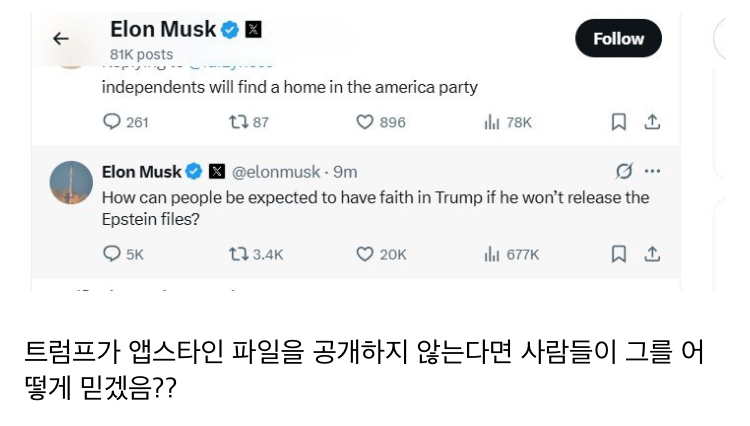Click the back arrow in header
This screenshot has height=426, width=750.
click(61, 39)
